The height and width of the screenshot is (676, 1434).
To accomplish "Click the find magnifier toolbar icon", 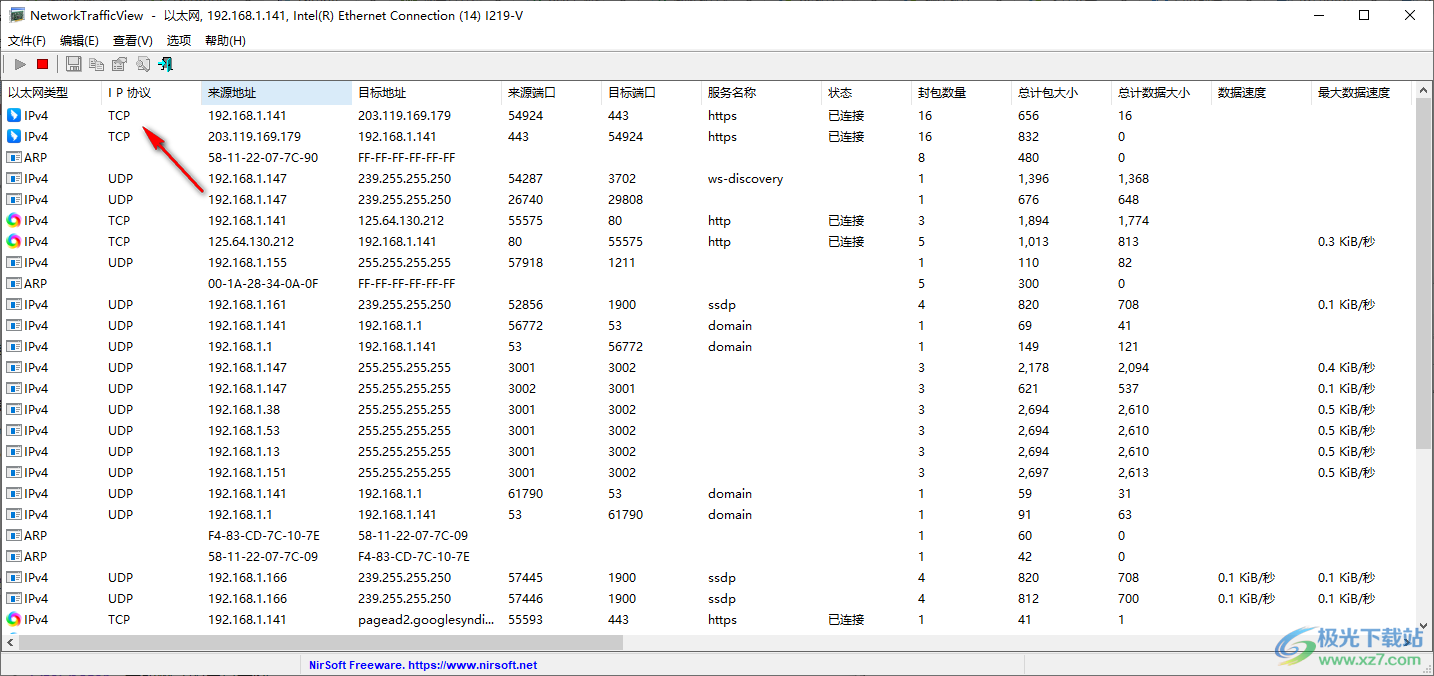I will click(x=143, y=64).
